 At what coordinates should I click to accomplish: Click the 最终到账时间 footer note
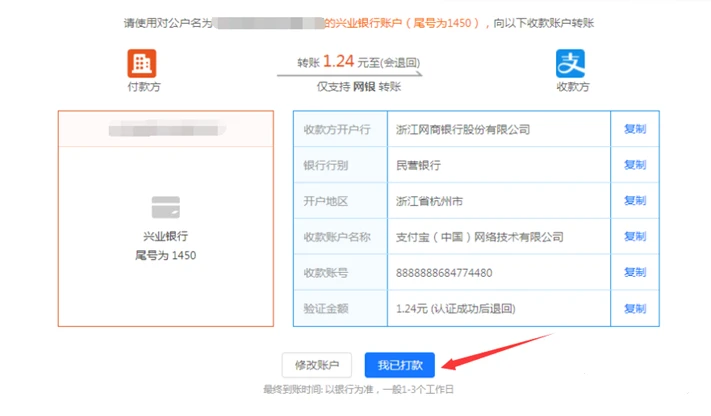click(x=358, y=389)
